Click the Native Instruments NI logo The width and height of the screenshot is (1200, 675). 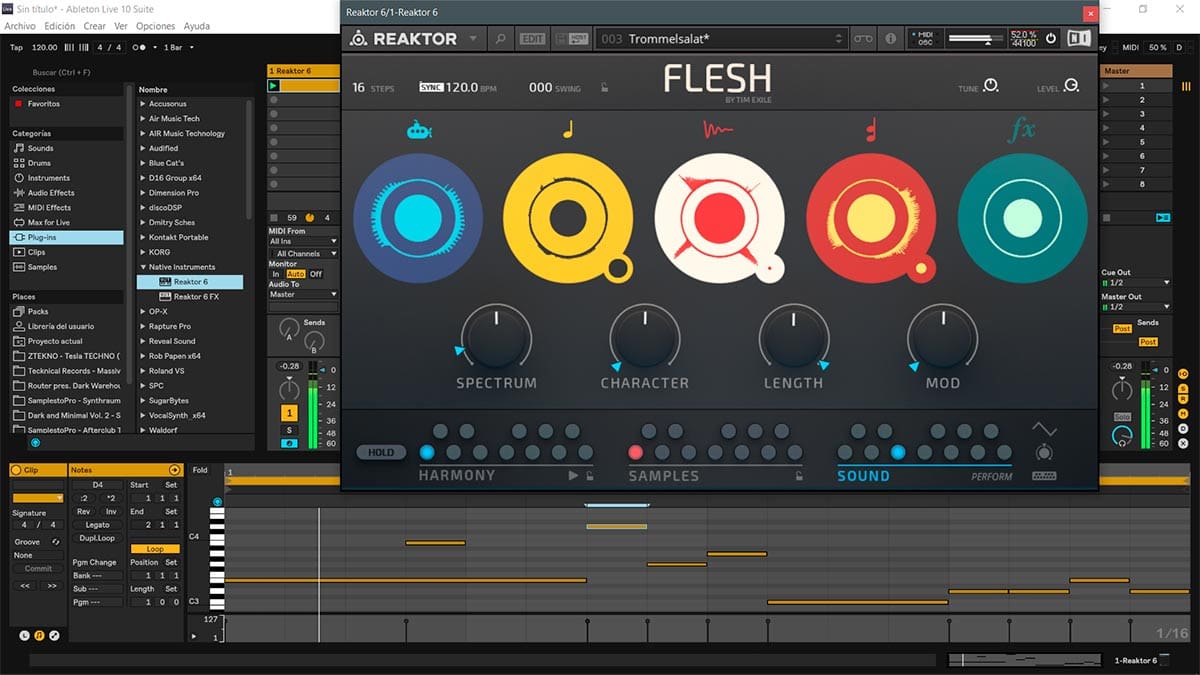1078,39
